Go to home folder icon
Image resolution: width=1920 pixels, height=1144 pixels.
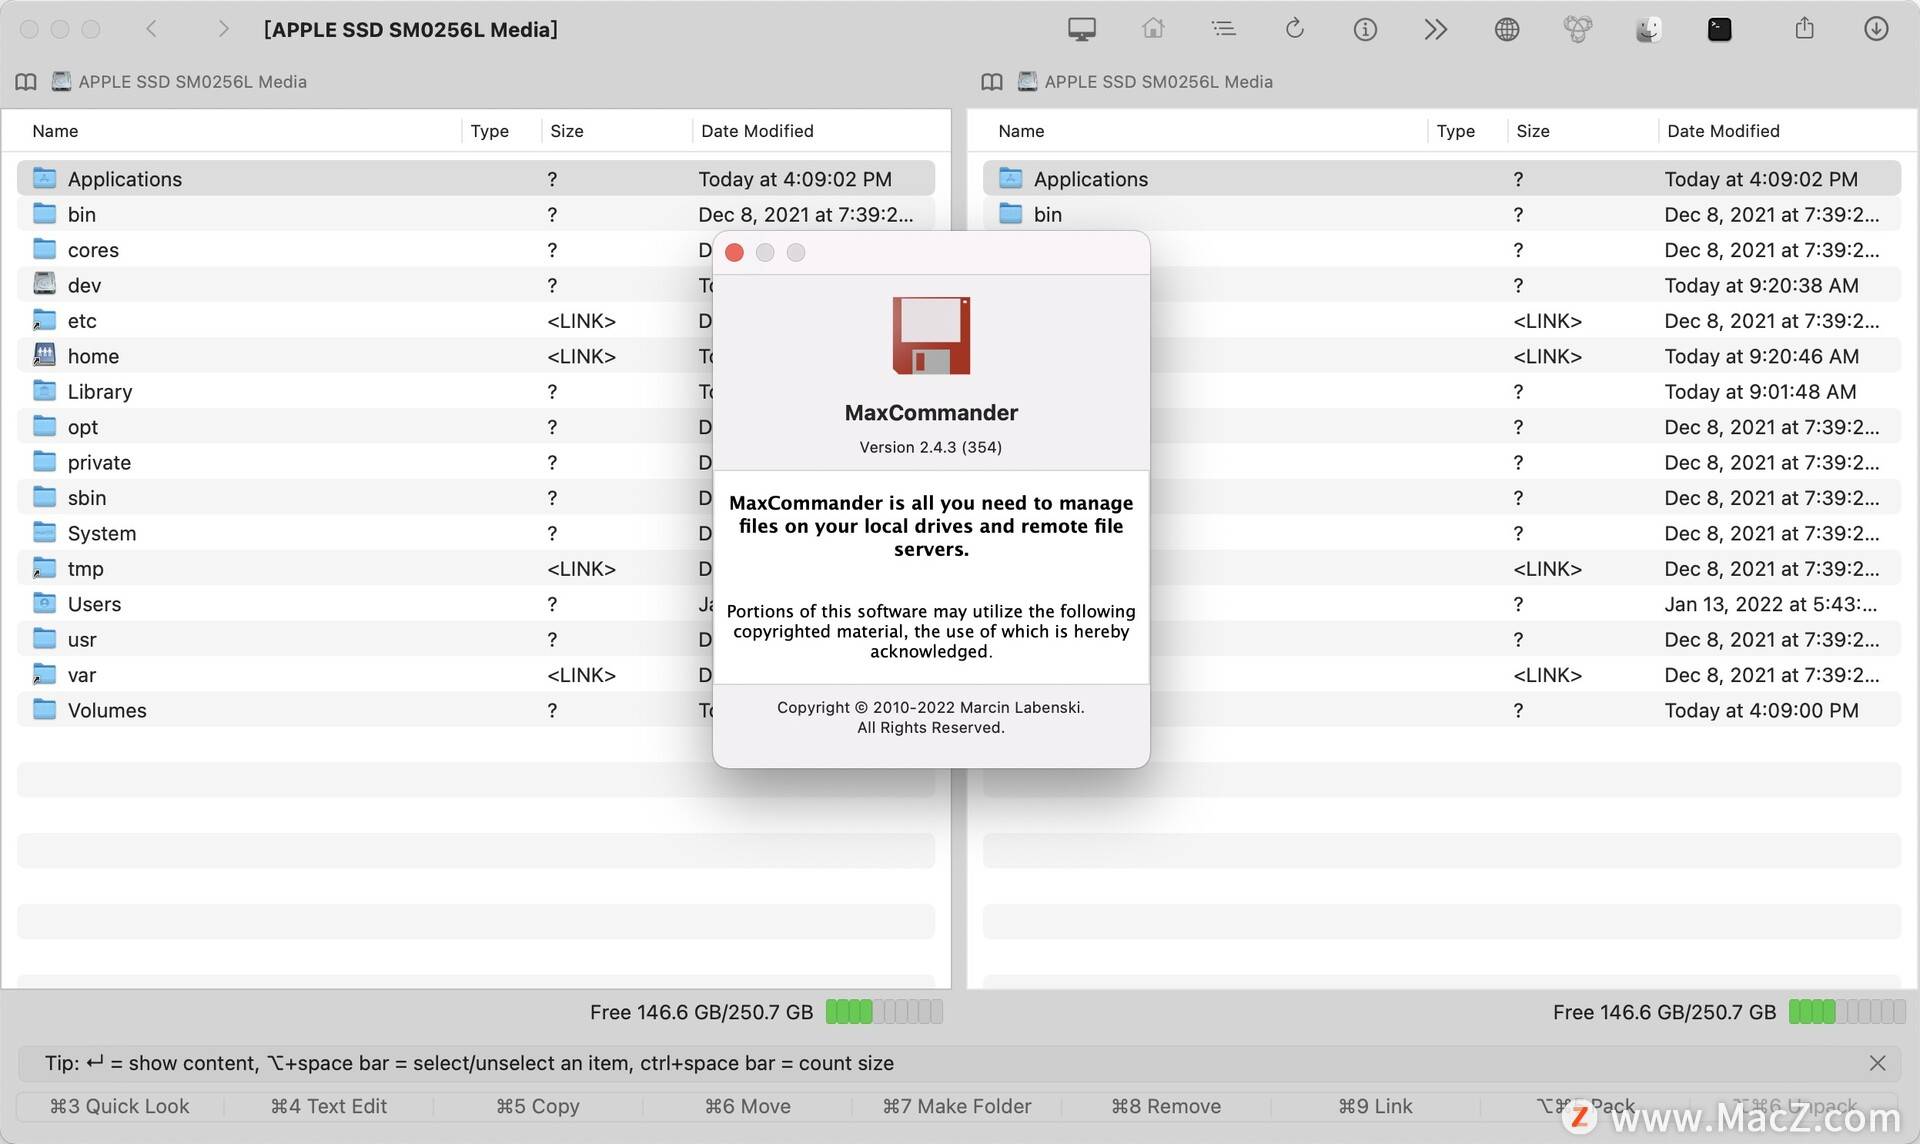coord(1153,29)
